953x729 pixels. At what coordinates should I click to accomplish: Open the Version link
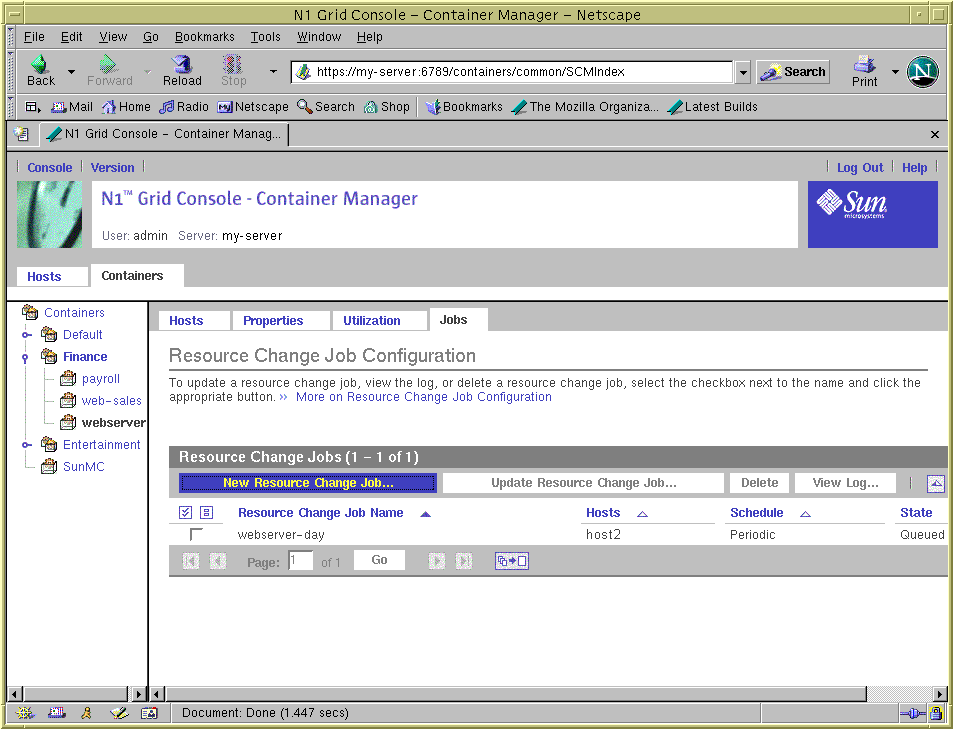(x=112, y=168)
